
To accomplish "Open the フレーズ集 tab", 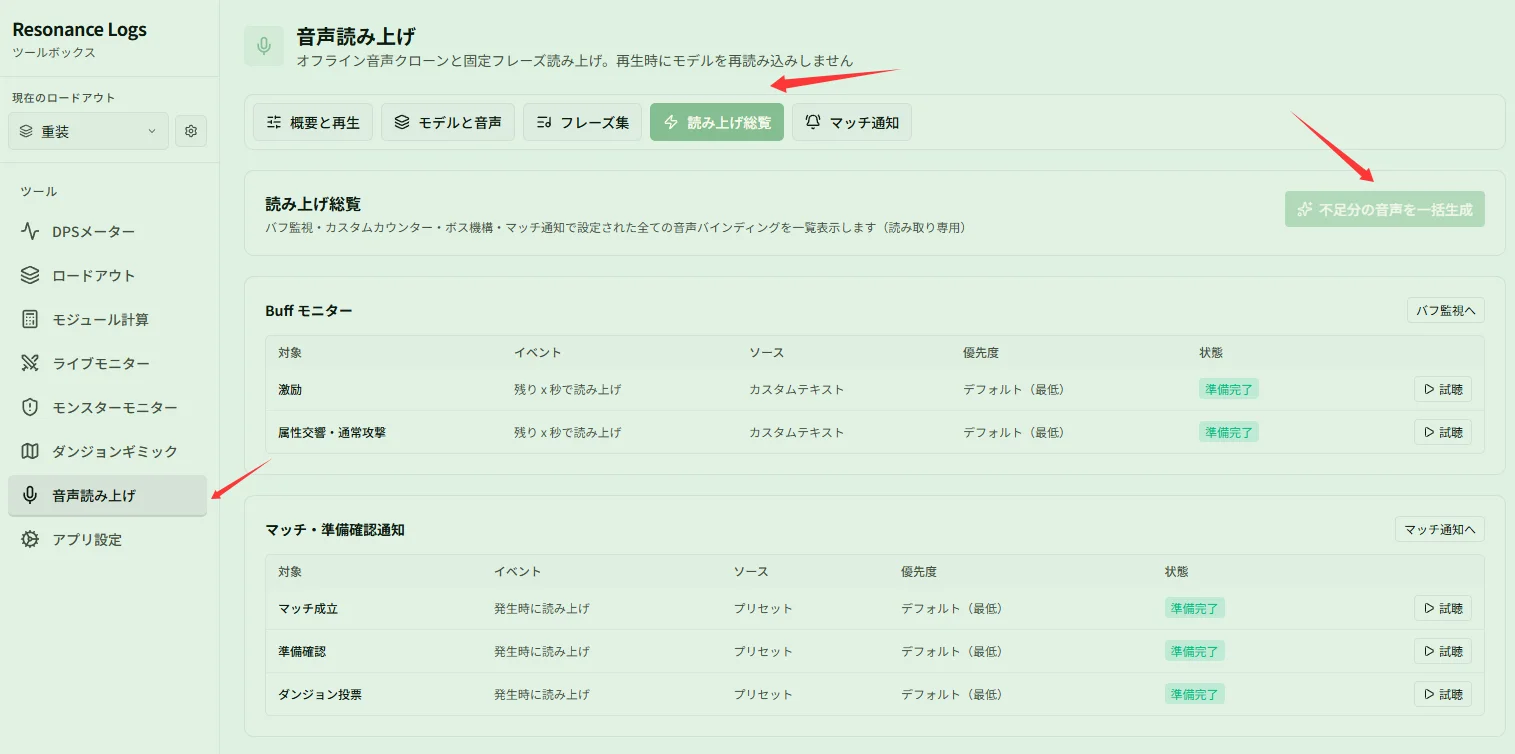I will tap(582, 123).
